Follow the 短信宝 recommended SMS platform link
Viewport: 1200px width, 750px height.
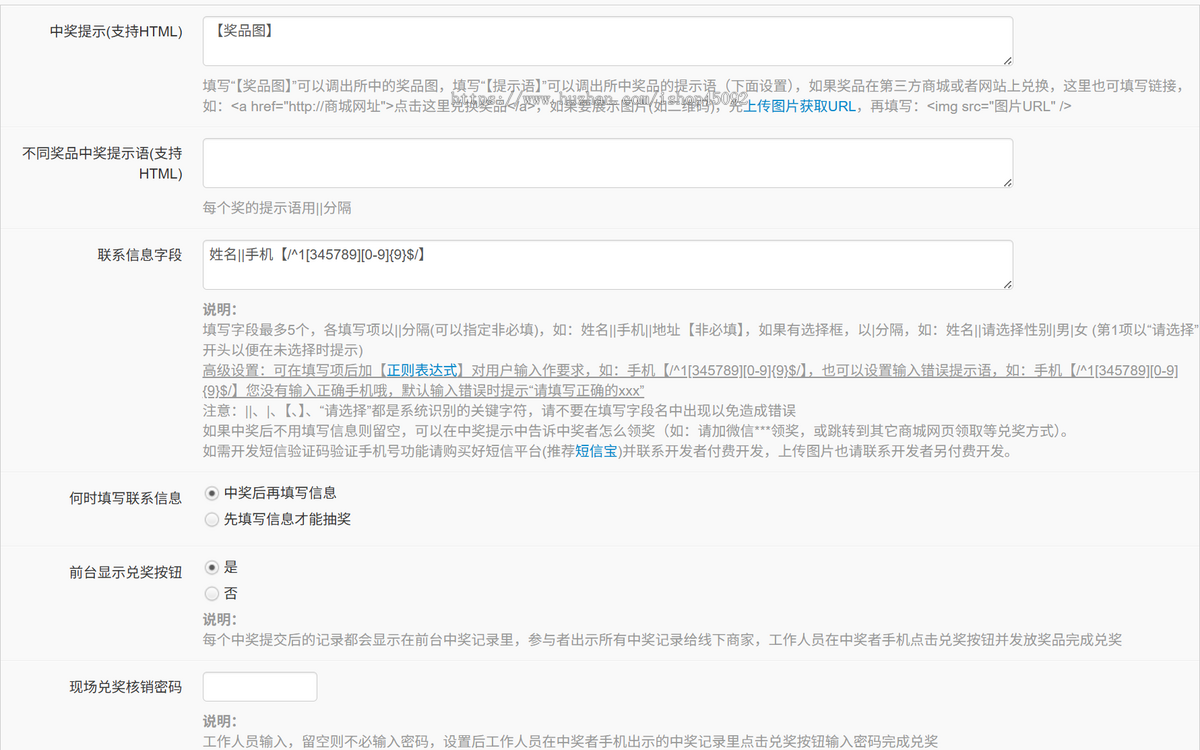point(596,451)
